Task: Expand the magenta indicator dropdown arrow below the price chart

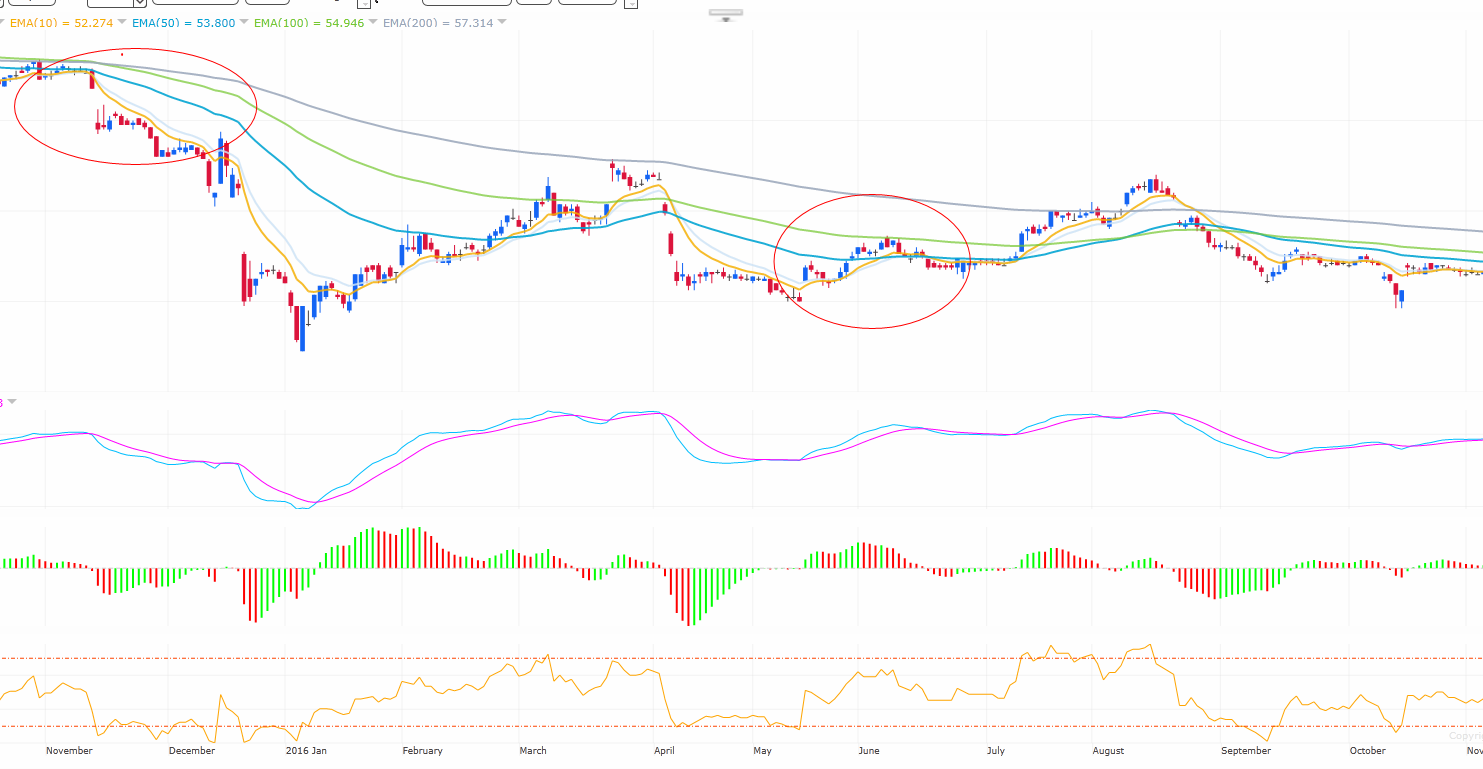Action: pos(12,402)
